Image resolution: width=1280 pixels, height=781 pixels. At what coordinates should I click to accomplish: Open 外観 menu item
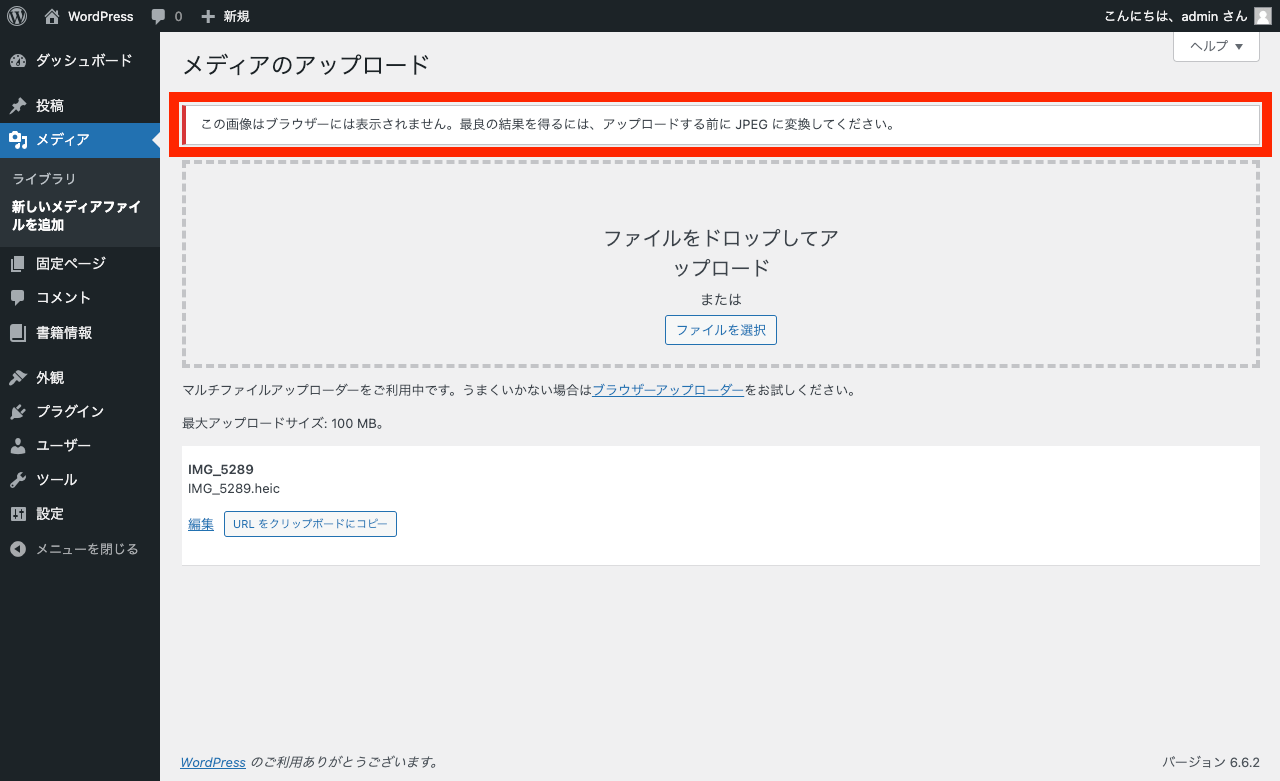pyautogui.click(x=80, y=378)
